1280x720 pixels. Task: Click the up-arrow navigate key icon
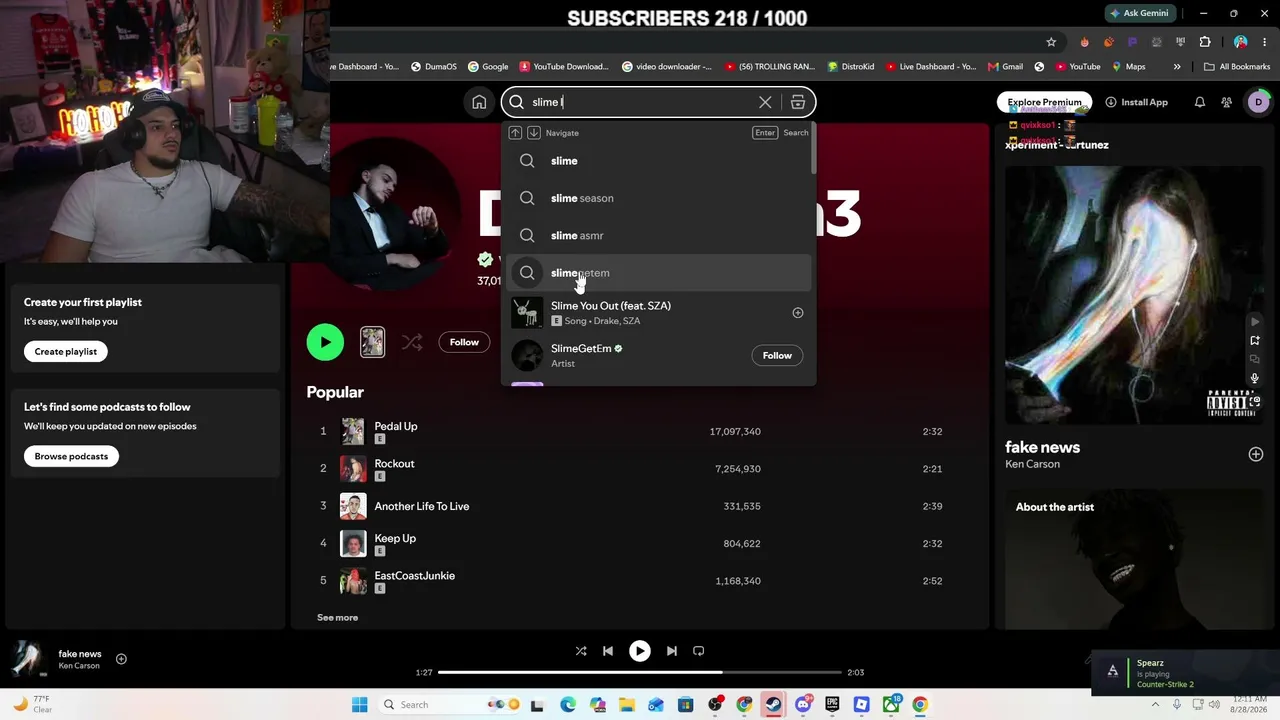point(515,133)
